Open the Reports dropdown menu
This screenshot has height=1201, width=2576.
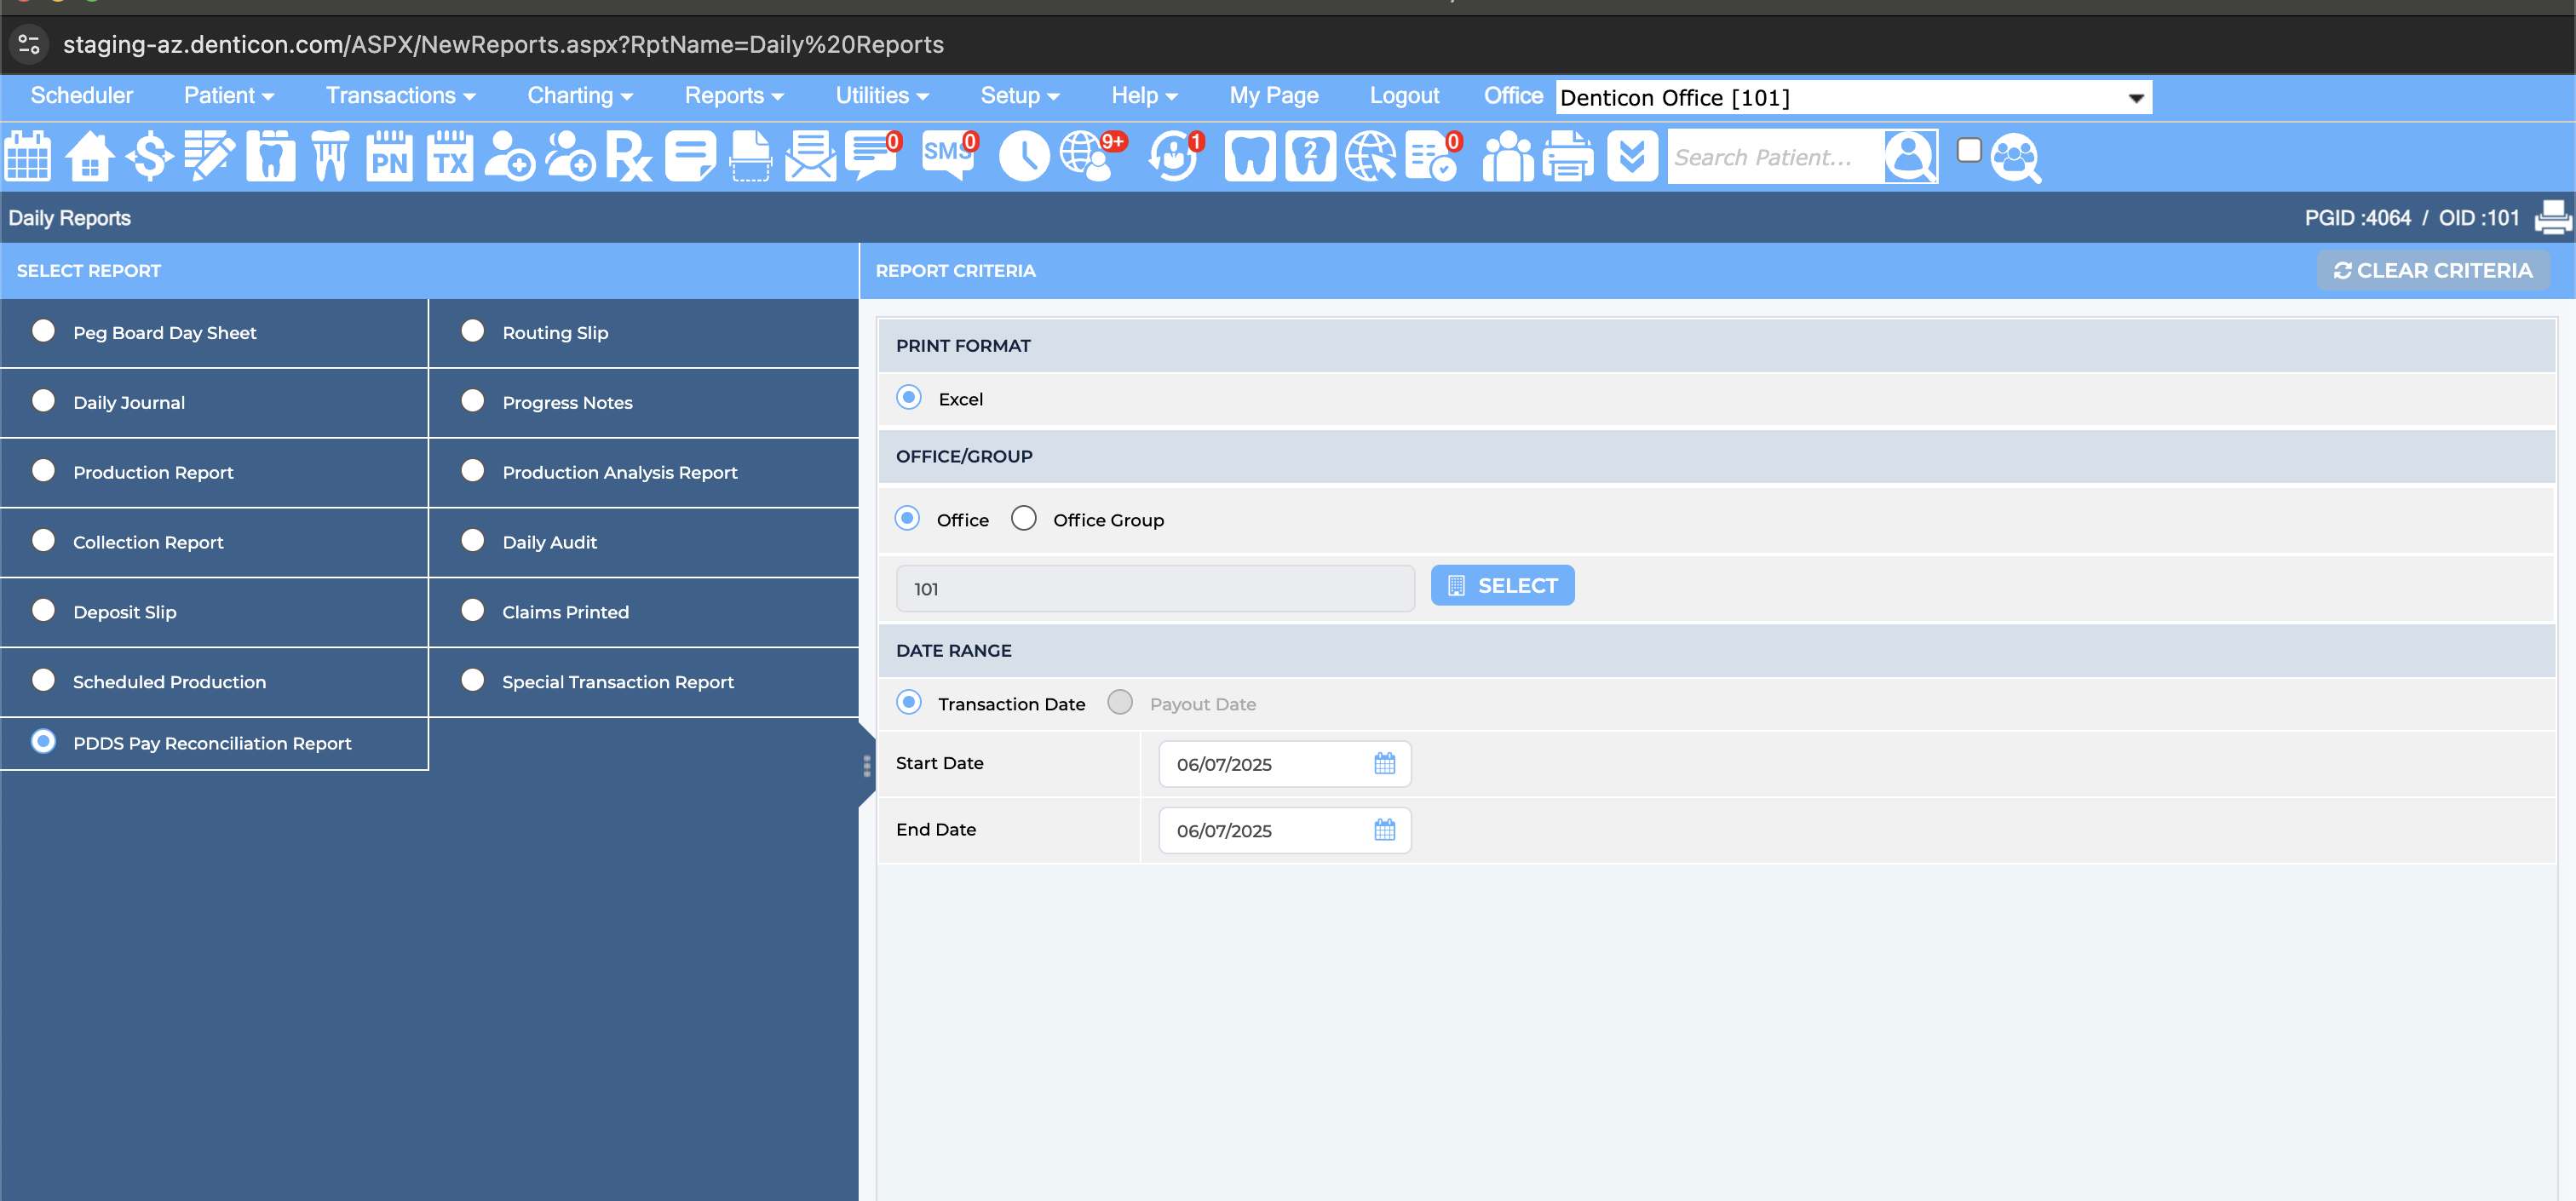click(x=734, y=95)
